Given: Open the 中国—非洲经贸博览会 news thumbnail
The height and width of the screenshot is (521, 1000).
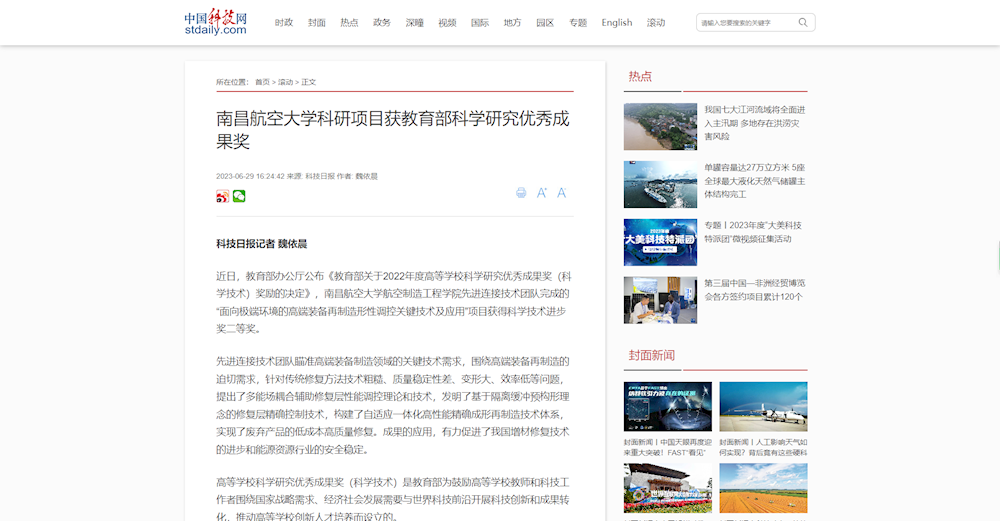Looking at the screenshot, I should (660, 300).
